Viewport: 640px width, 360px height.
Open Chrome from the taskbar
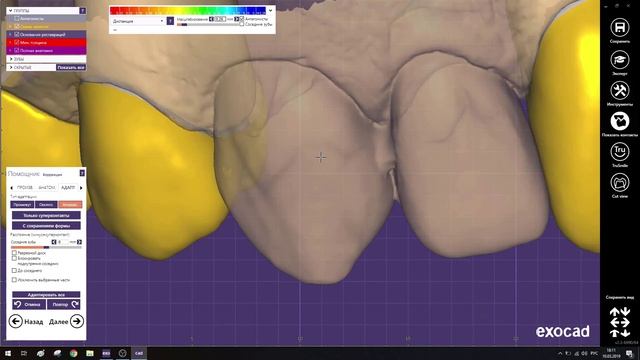[73, 353]
